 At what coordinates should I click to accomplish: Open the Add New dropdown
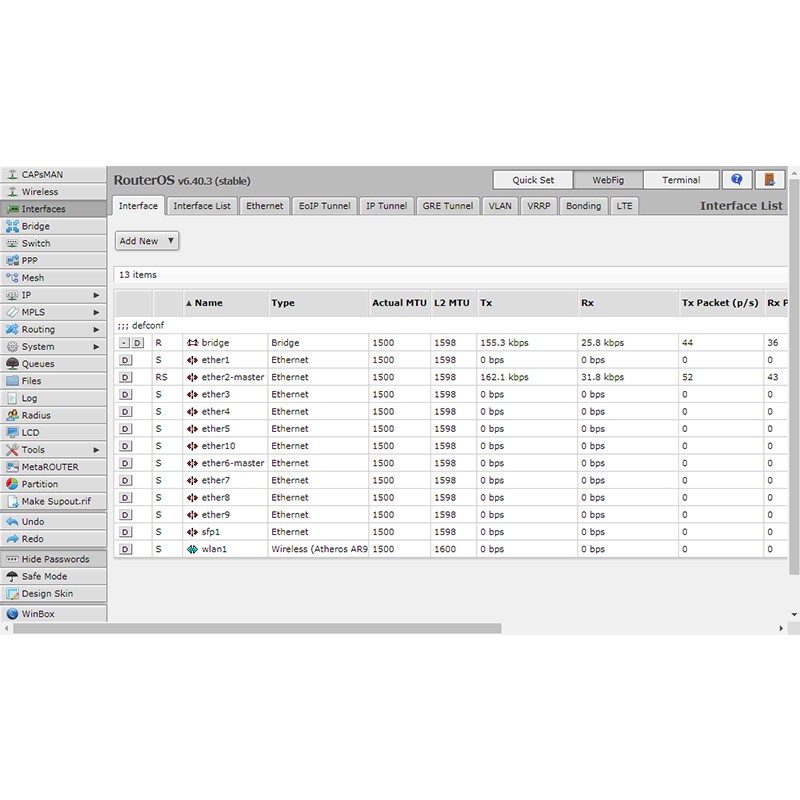[x=147, y=241]
